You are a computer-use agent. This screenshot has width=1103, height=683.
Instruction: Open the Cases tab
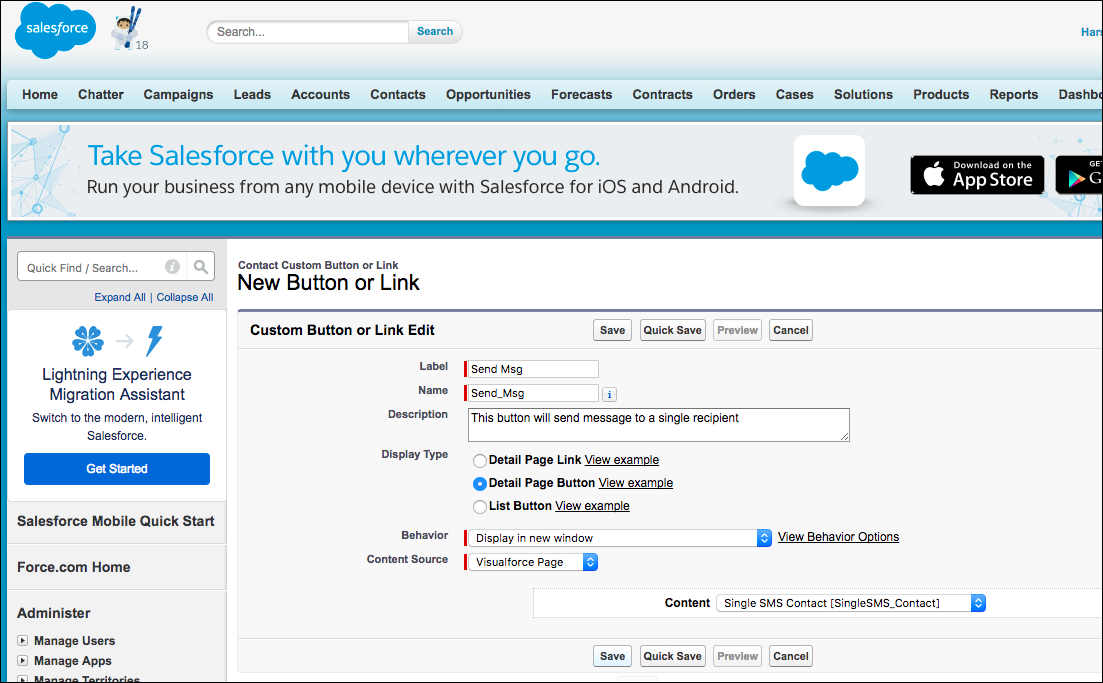794,94
